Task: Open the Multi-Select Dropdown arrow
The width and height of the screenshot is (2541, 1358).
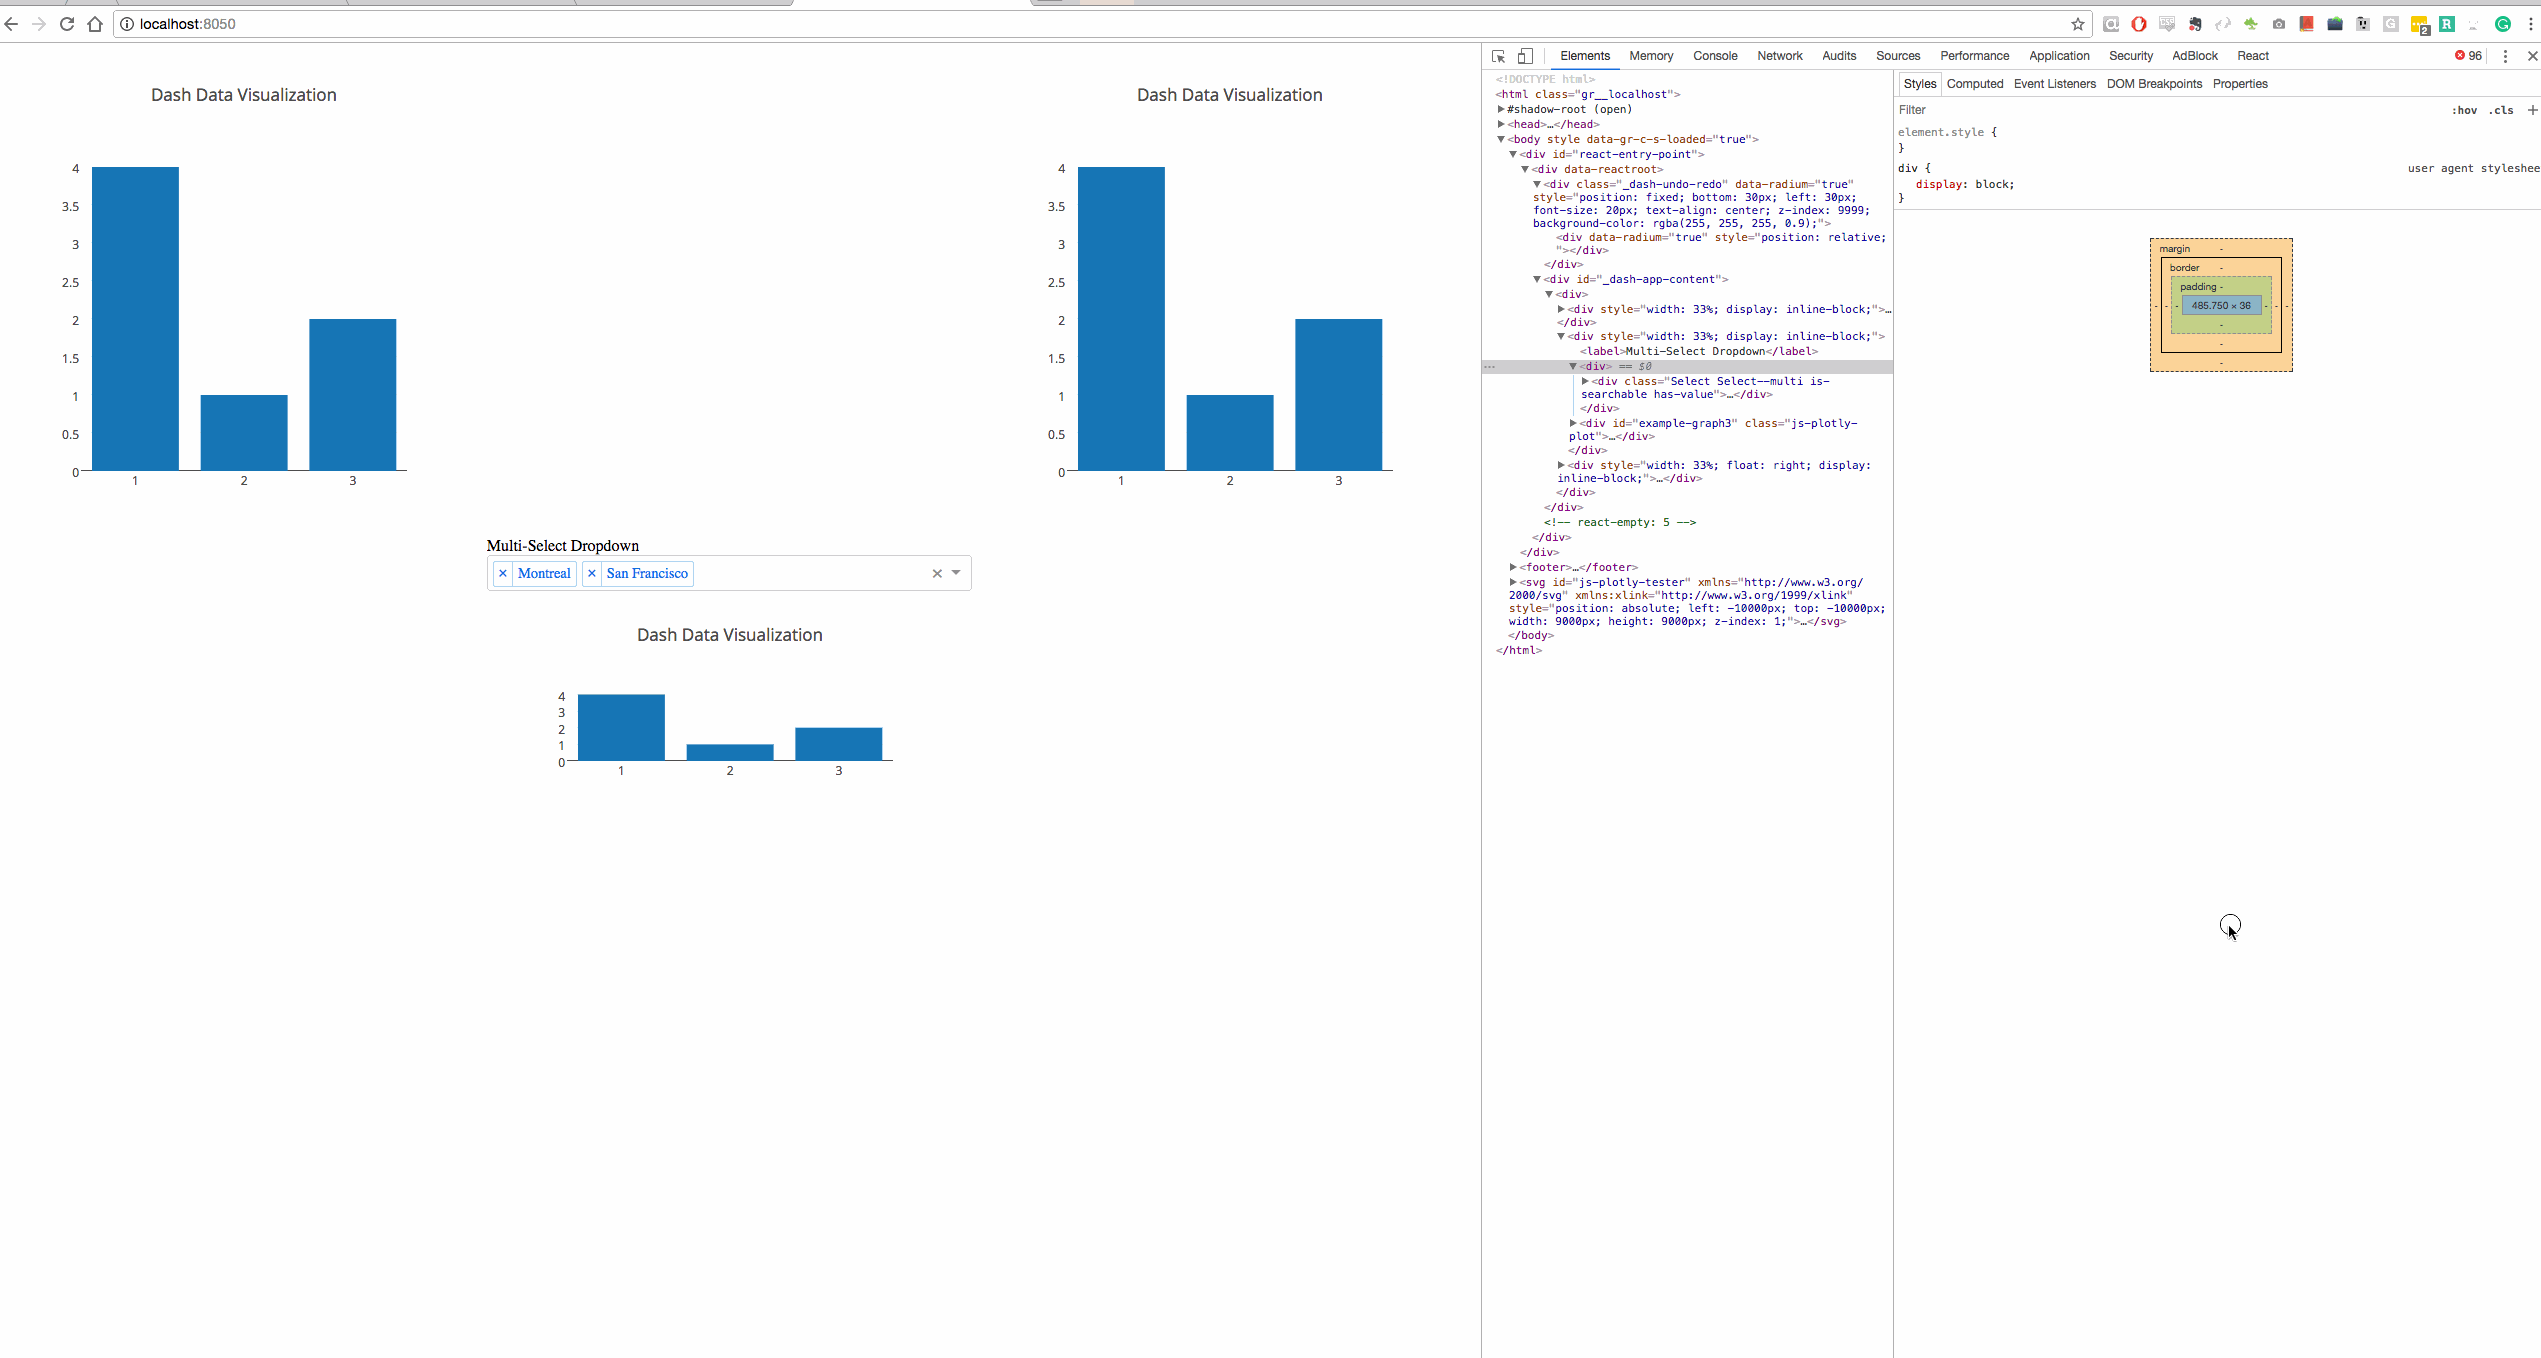Action: click(x=956, y=573)
